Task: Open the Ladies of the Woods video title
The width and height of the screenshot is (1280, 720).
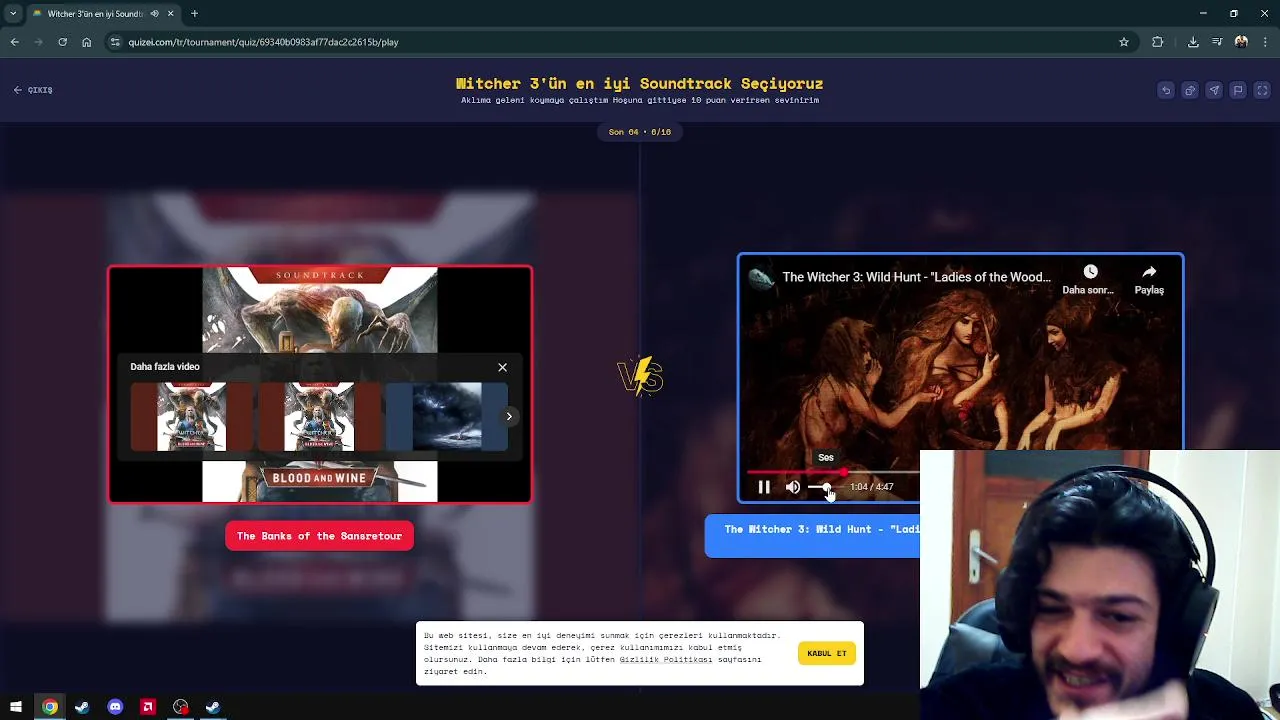Action: [916, 277]
